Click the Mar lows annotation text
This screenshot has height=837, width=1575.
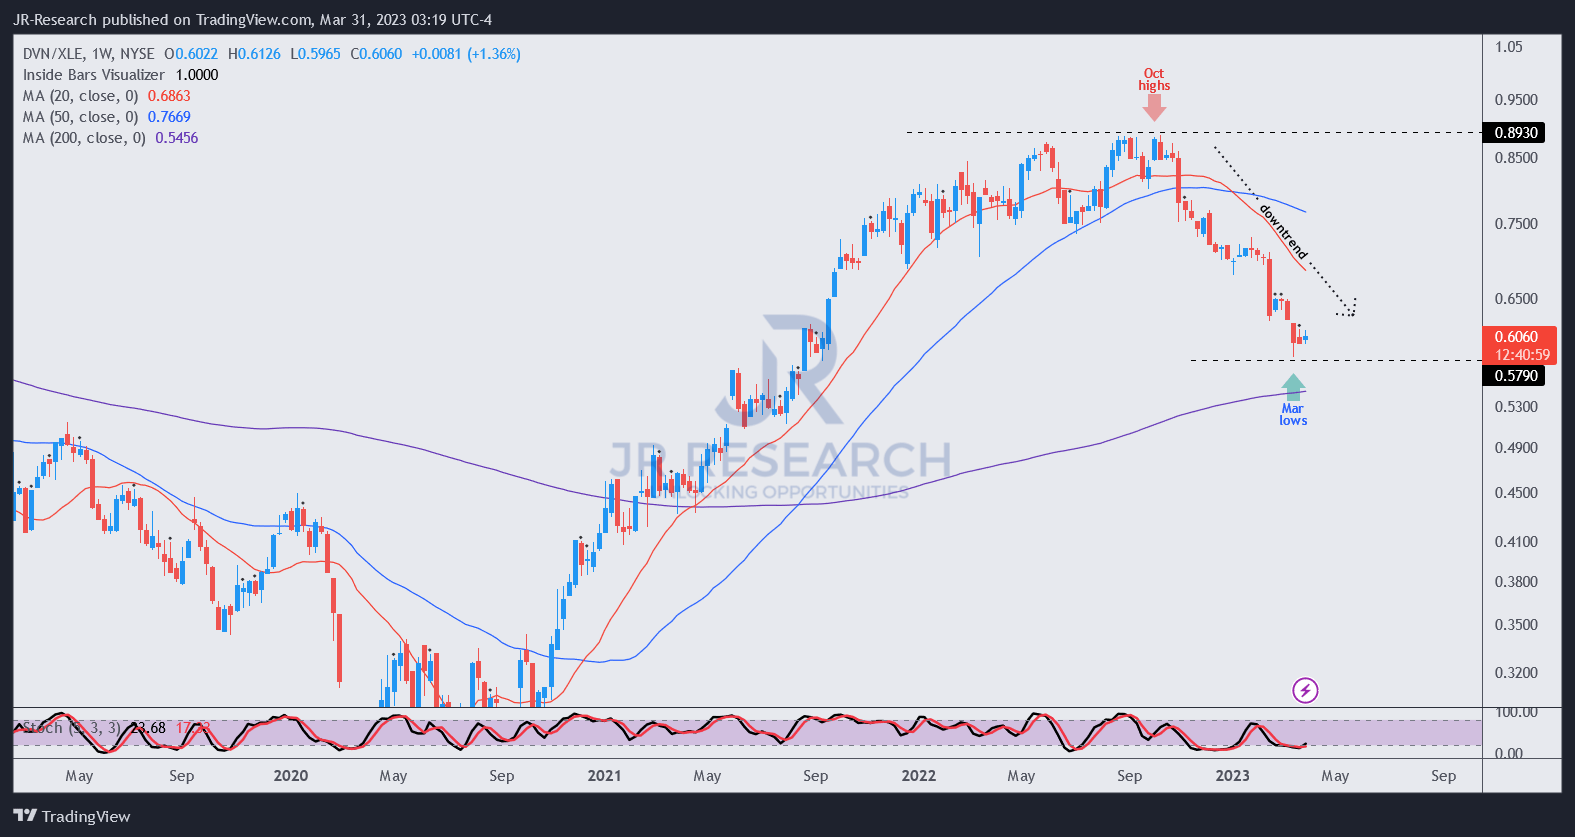coord(1293,414)
